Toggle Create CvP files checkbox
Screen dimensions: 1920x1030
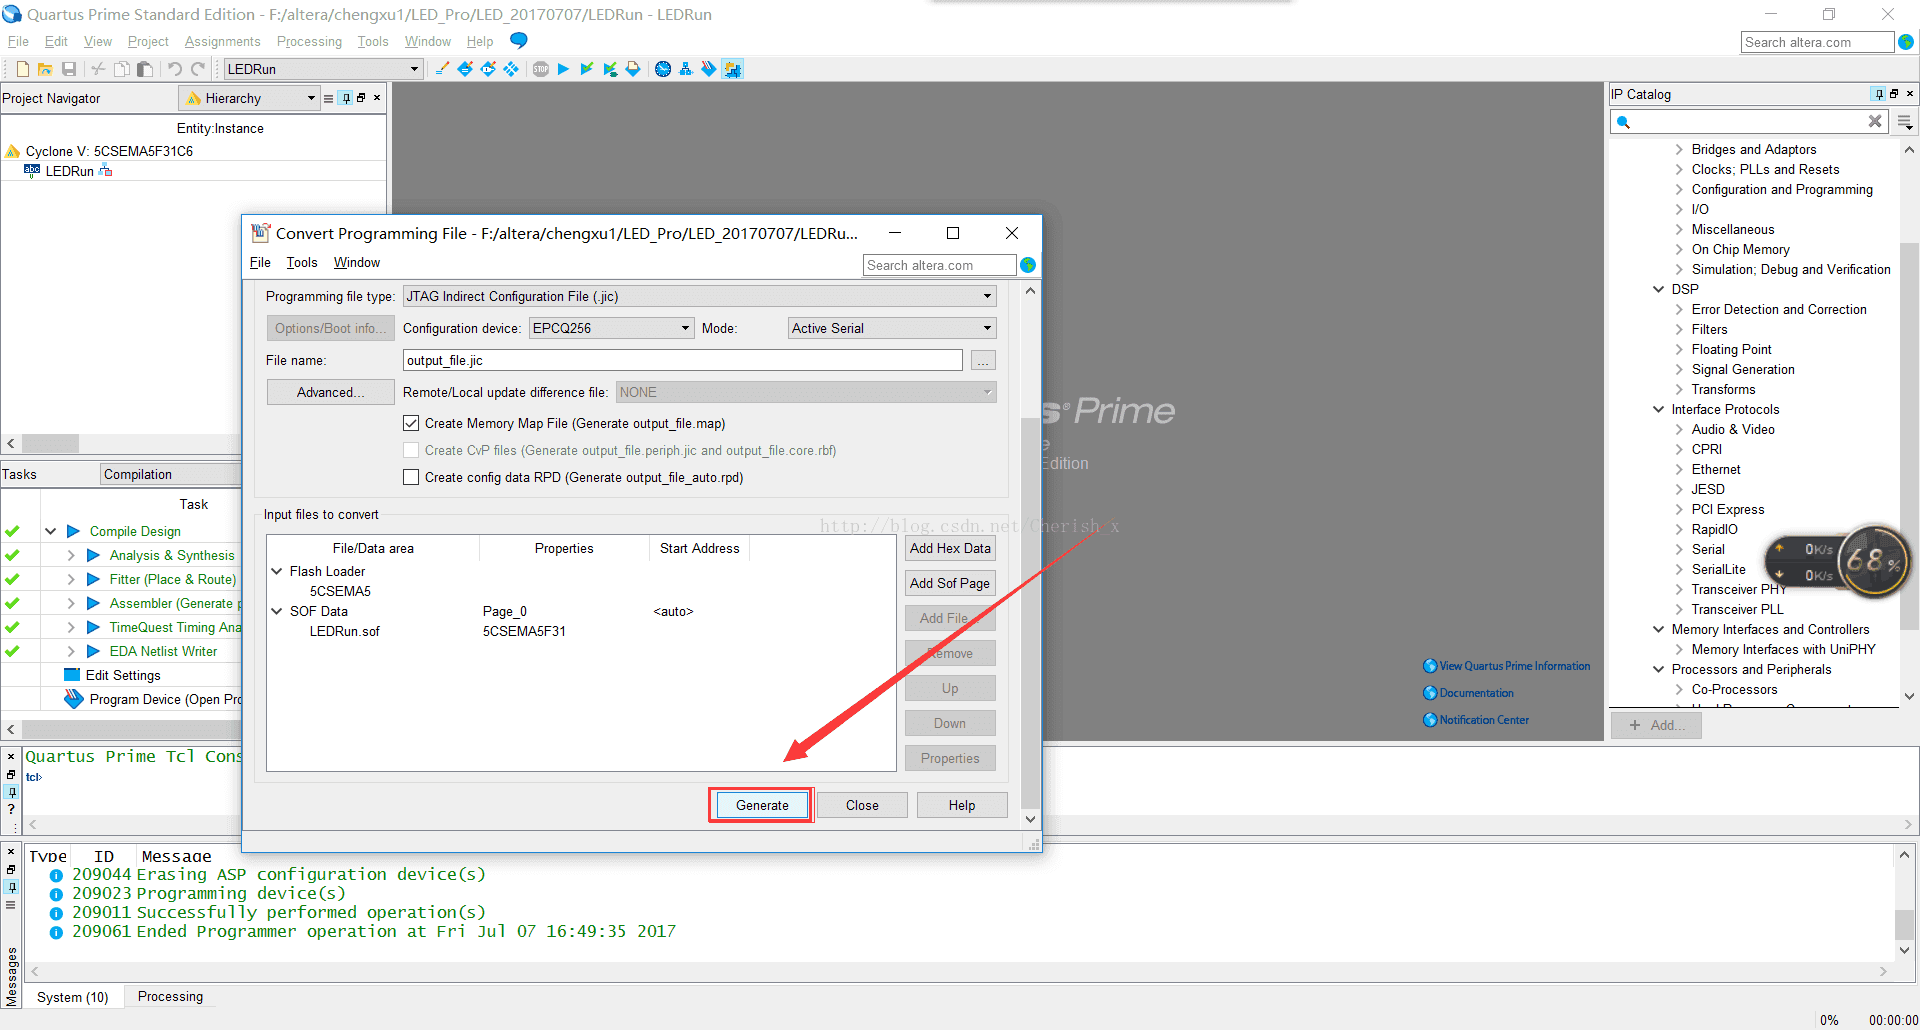(411, 450)
